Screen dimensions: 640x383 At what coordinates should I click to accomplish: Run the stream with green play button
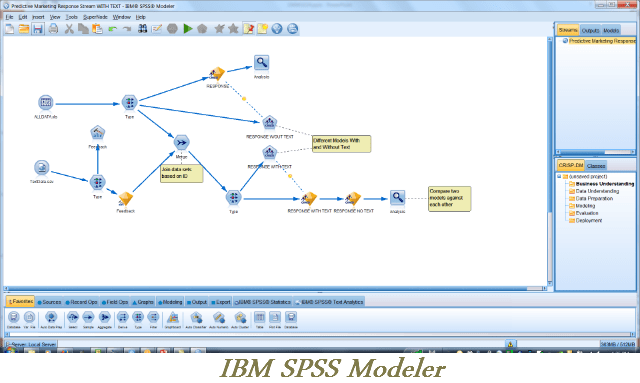point(188,29)
